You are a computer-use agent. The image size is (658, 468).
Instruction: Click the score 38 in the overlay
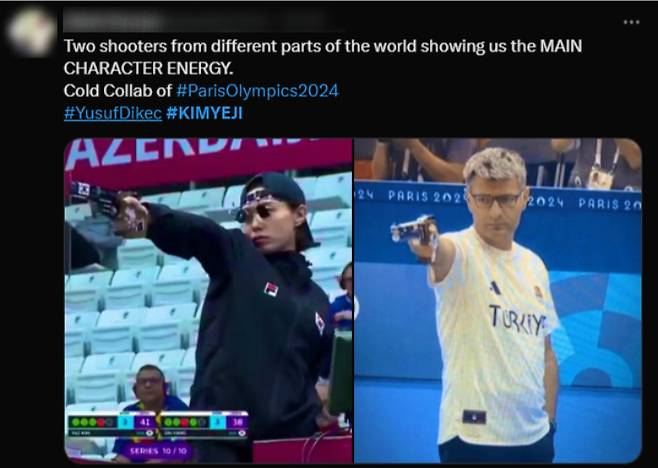(x=237, y=422)
